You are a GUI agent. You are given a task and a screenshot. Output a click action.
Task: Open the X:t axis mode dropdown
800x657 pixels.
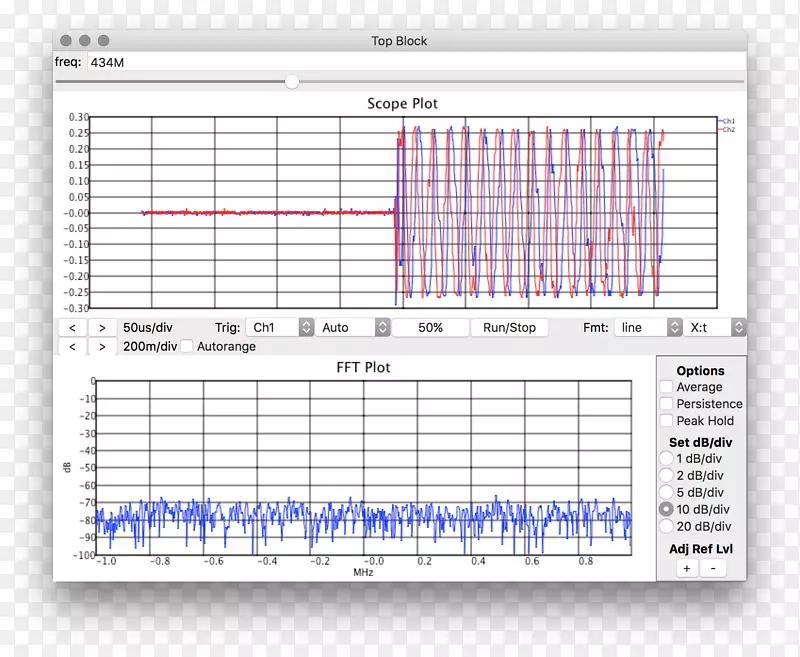(716, 327)
